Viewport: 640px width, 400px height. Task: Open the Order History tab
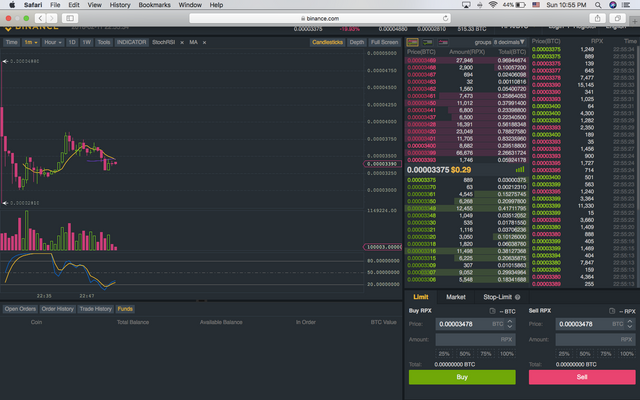coord(58,309)
